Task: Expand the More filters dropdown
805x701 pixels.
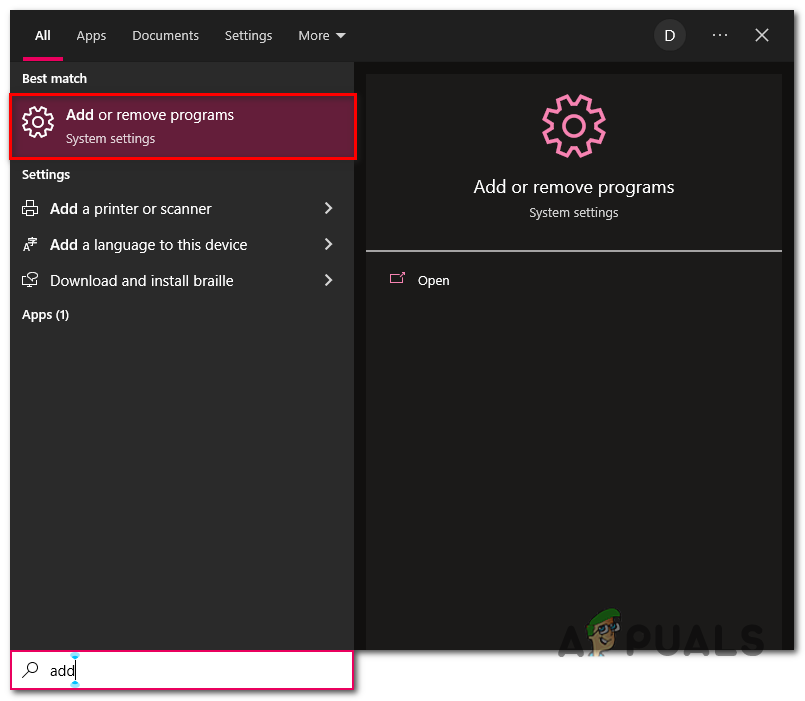Action: click(x=322, y=35)
